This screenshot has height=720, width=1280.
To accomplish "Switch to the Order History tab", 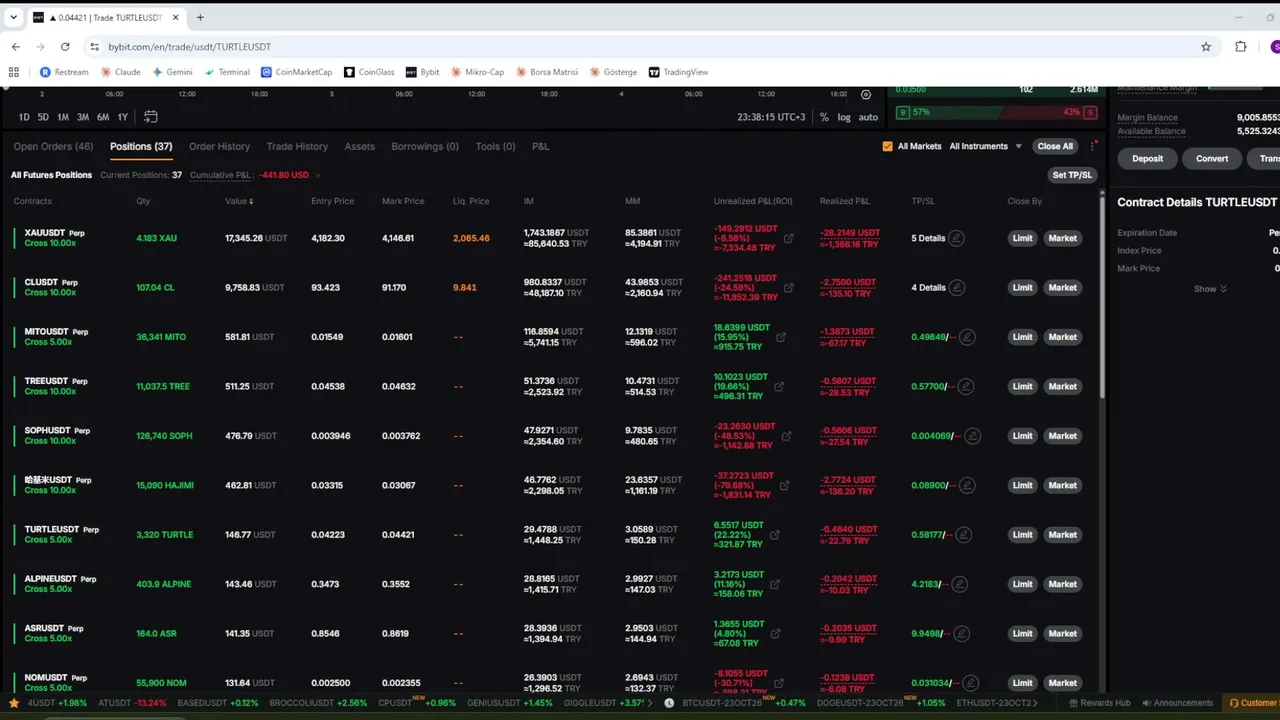I will click(x=219, y=146).
